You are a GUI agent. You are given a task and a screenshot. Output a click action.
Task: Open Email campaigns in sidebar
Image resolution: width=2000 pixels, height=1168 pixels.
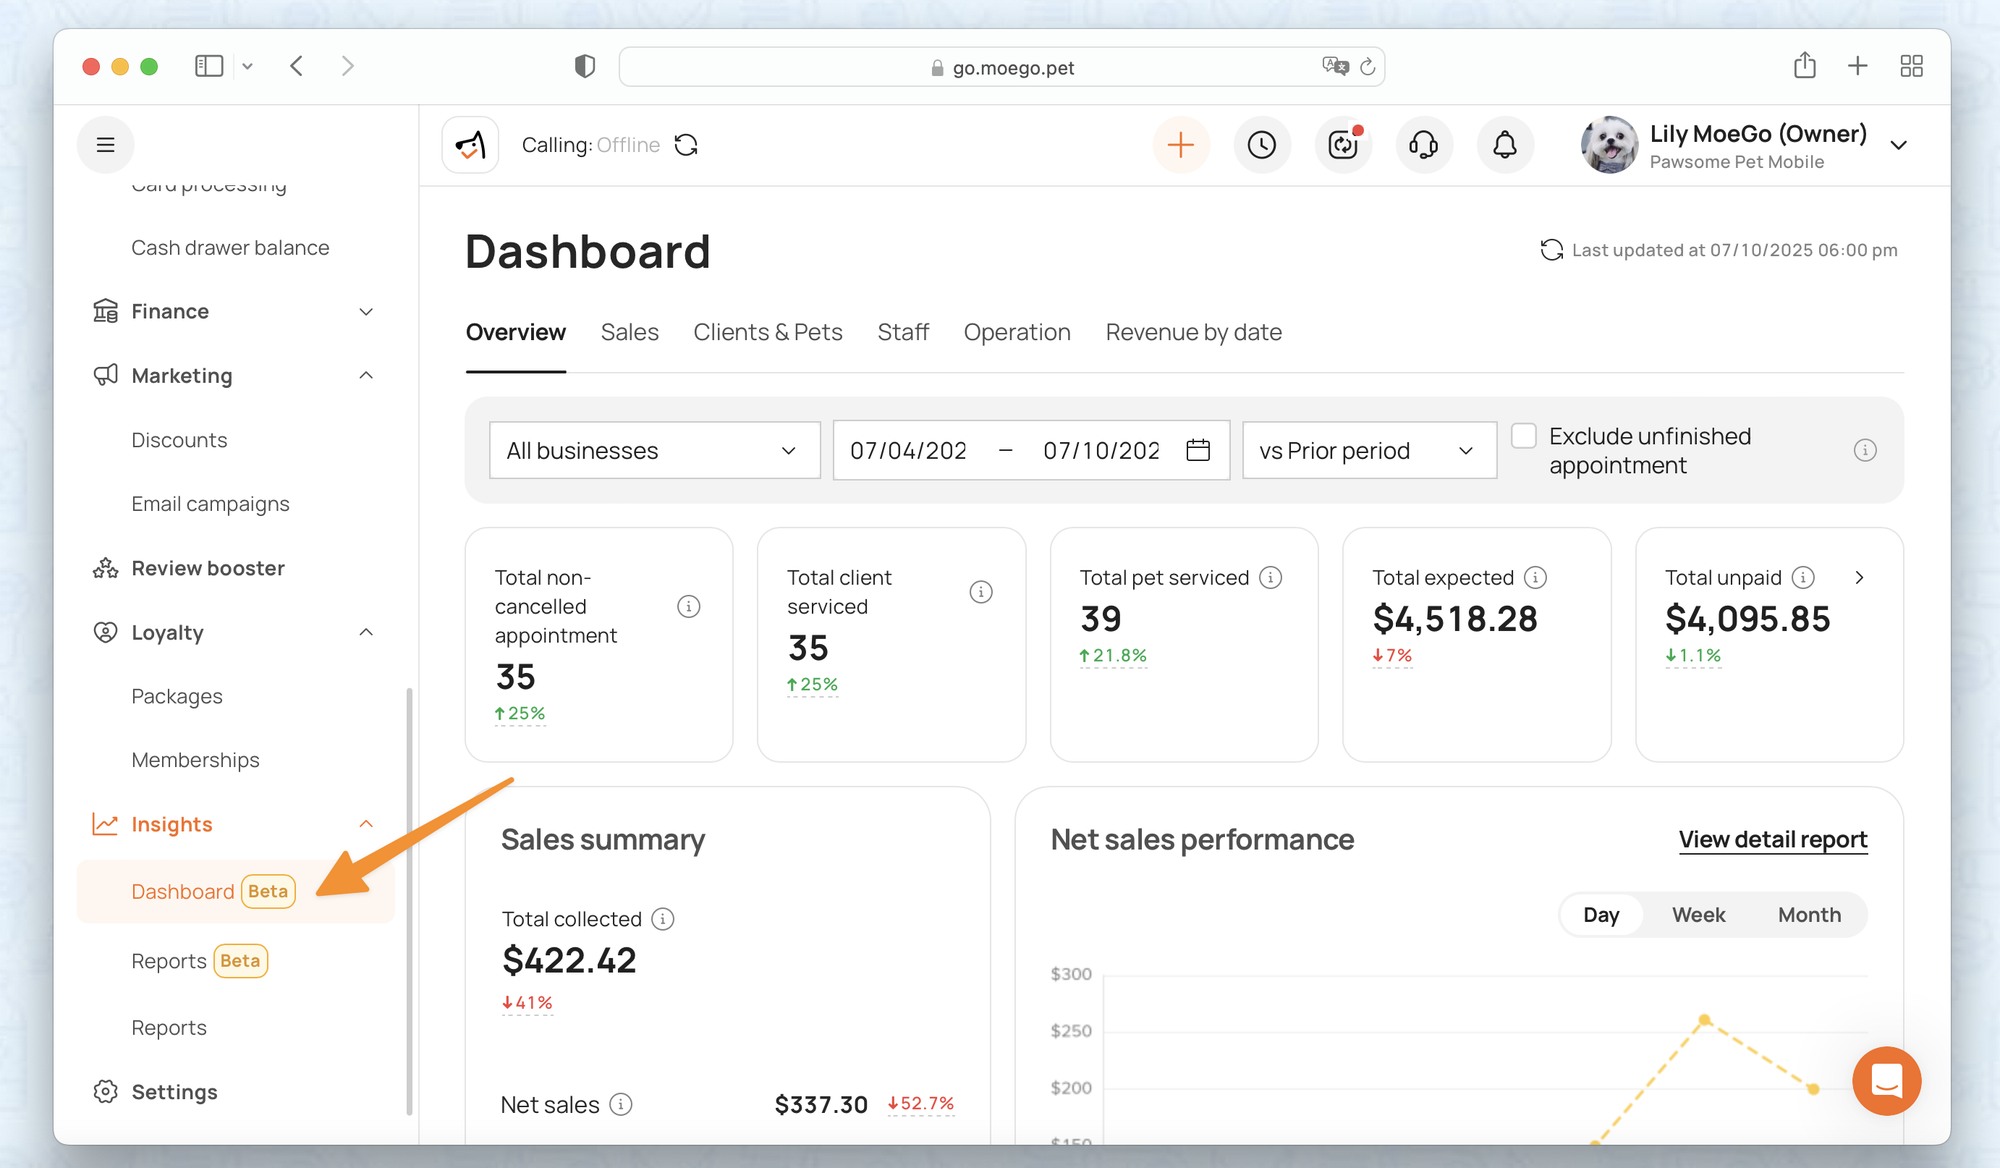[210, 504]
